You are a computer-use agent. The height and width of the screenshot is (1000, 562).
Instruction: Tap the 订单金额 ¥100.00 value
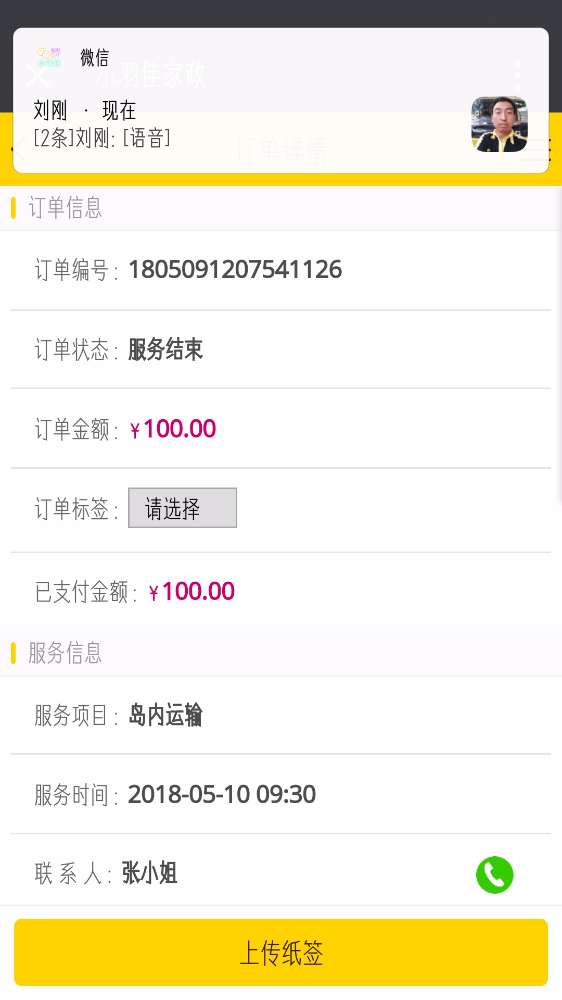[173, 429]
